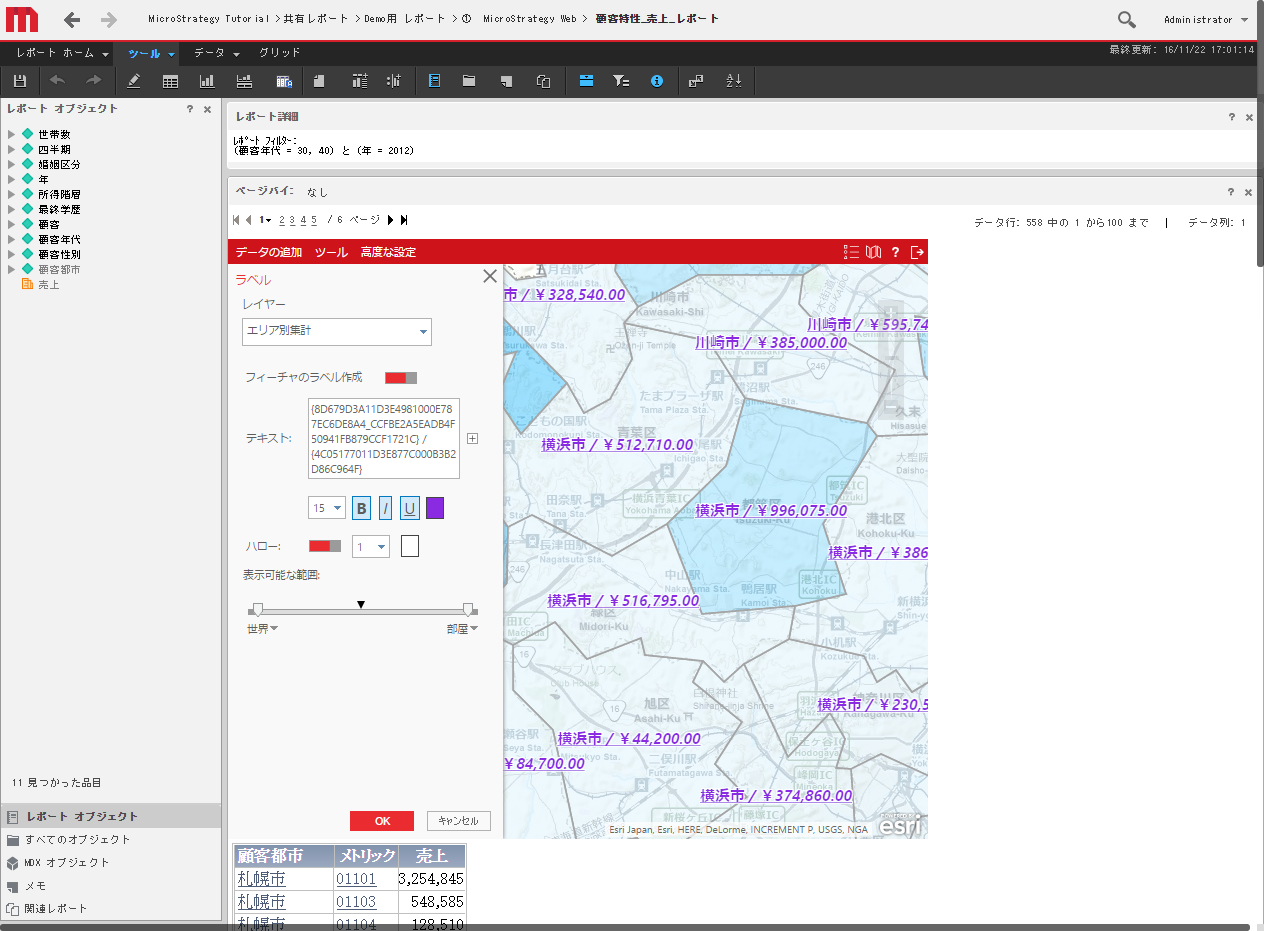This screenshot has height=931, width=1264.
Task: Click the blue report details info icon
Action: click(x=657, y=81)
